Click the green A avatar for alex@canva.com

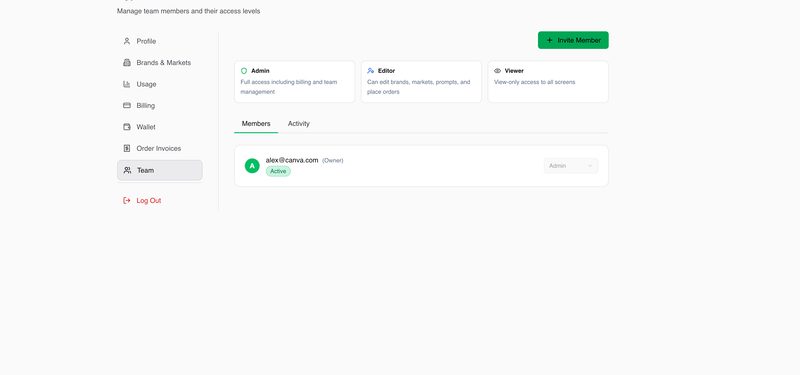[x=252, y=166]
